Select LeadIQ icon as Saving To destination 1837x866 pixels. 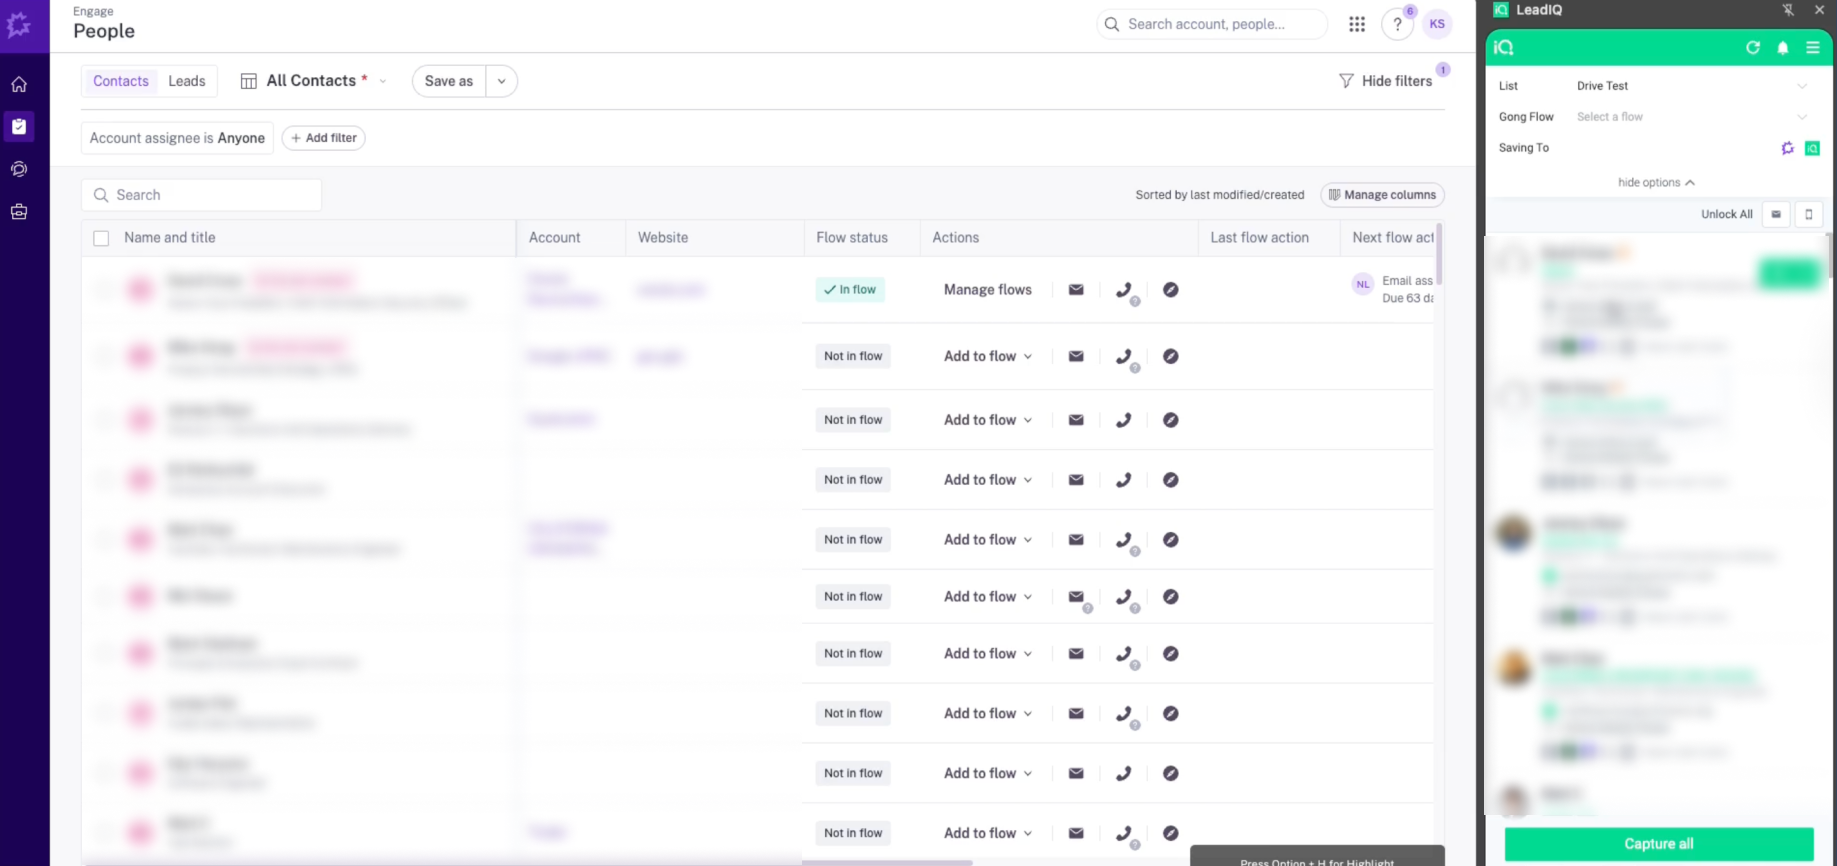tap(1812, 148)
